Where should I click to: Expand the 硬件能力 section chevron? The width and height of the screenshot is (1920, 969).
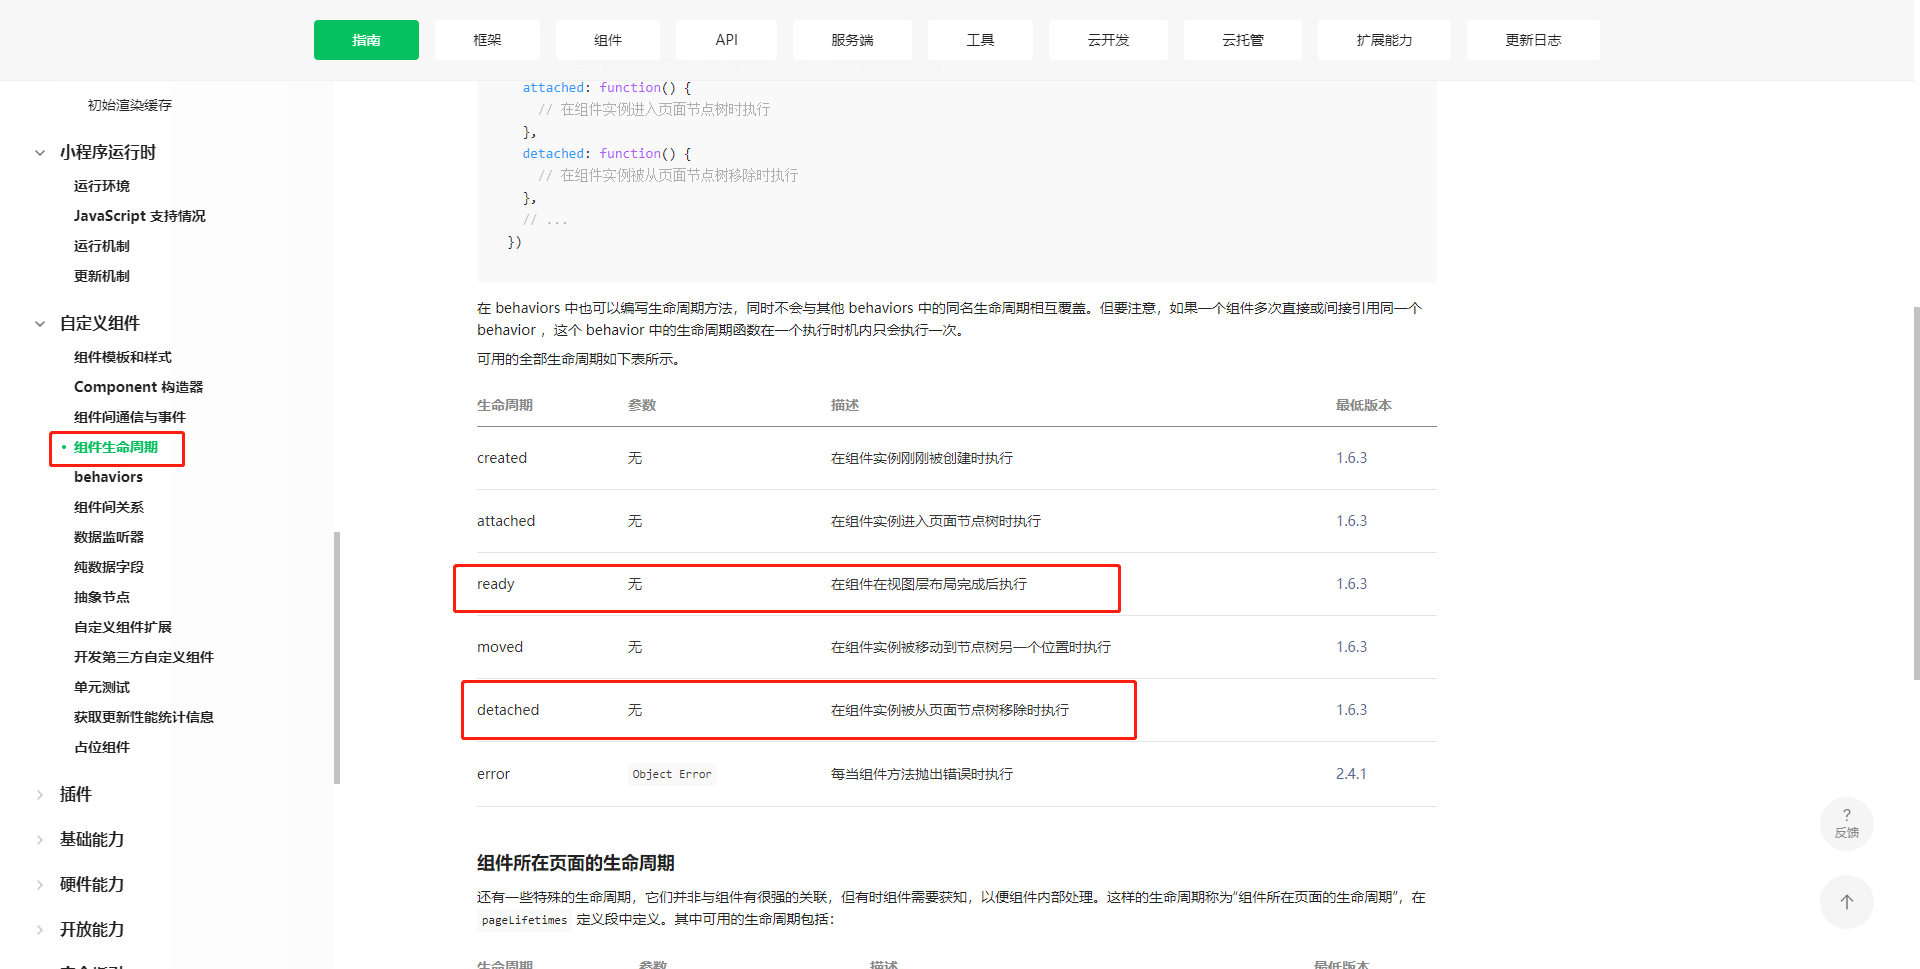click(x=40, y=885)
